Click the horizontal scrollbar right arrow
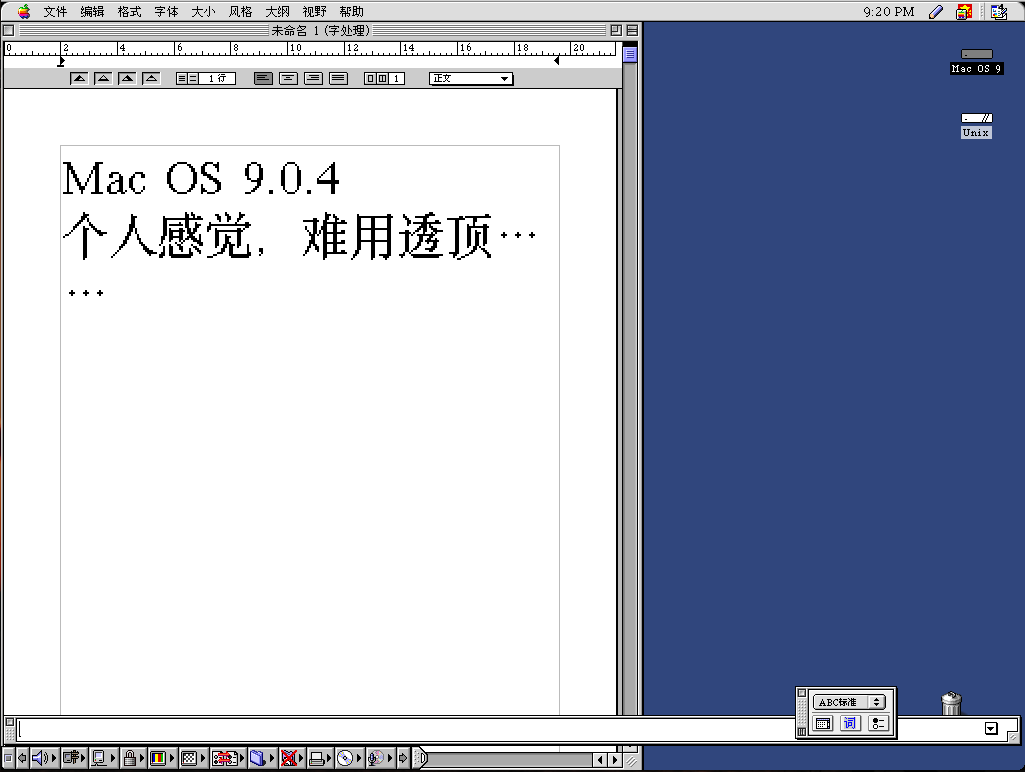 click(x=614, y=760)
